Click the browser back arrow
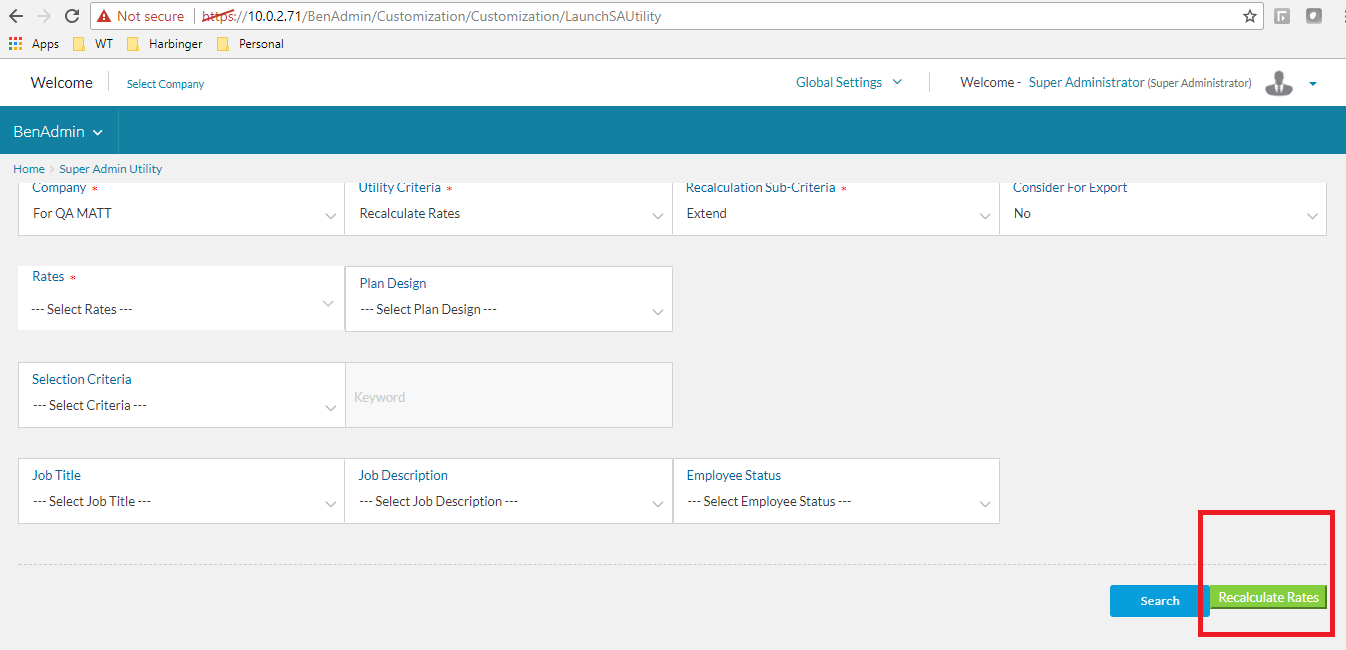1346x650 pixels. (16, 16)
